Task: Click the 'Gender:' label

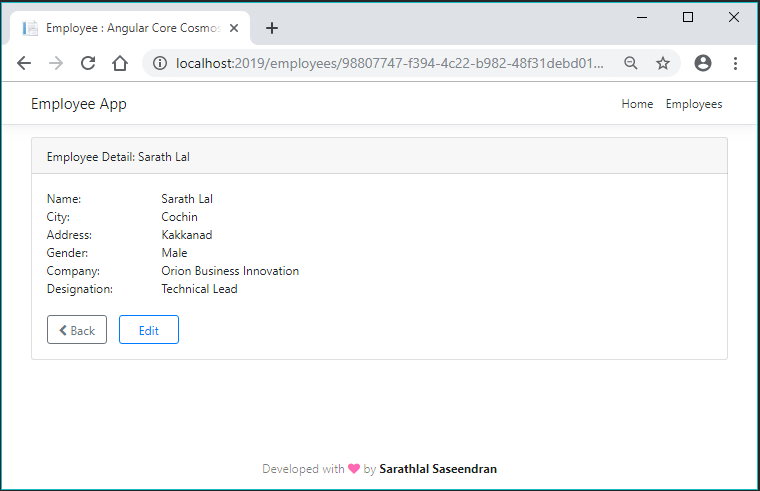Action: pyautogui.click(x=67, y=253)
